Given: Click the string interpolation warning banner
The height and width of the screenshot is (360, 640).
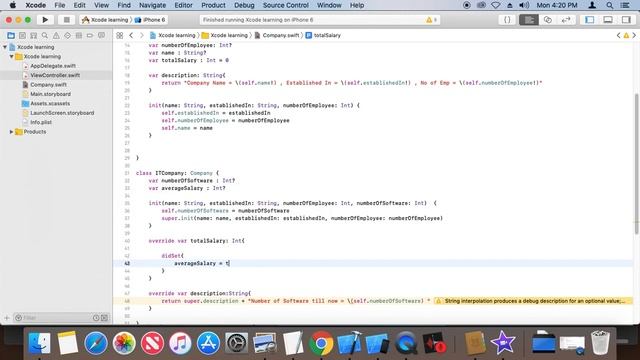Looking at the screenshot, I should 533,301.
